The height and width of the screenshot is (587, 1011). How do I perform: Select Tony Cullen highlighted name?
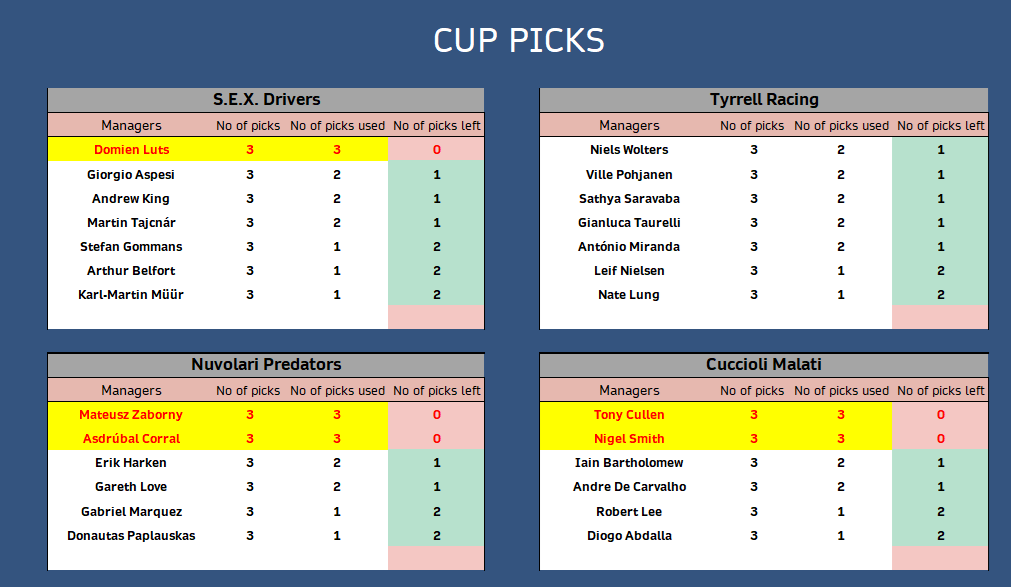(x=629, y=415)
